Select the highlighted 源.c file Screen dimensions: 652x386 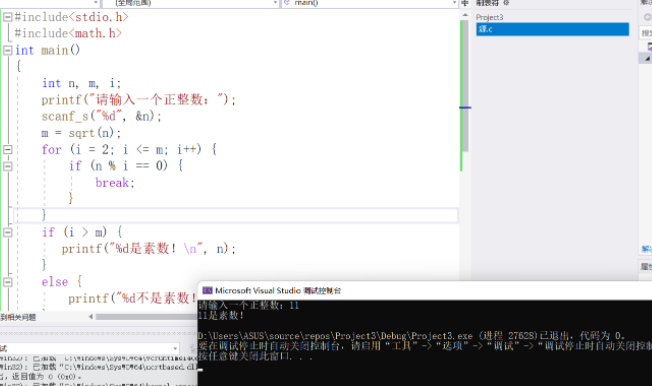click(552, 29)
